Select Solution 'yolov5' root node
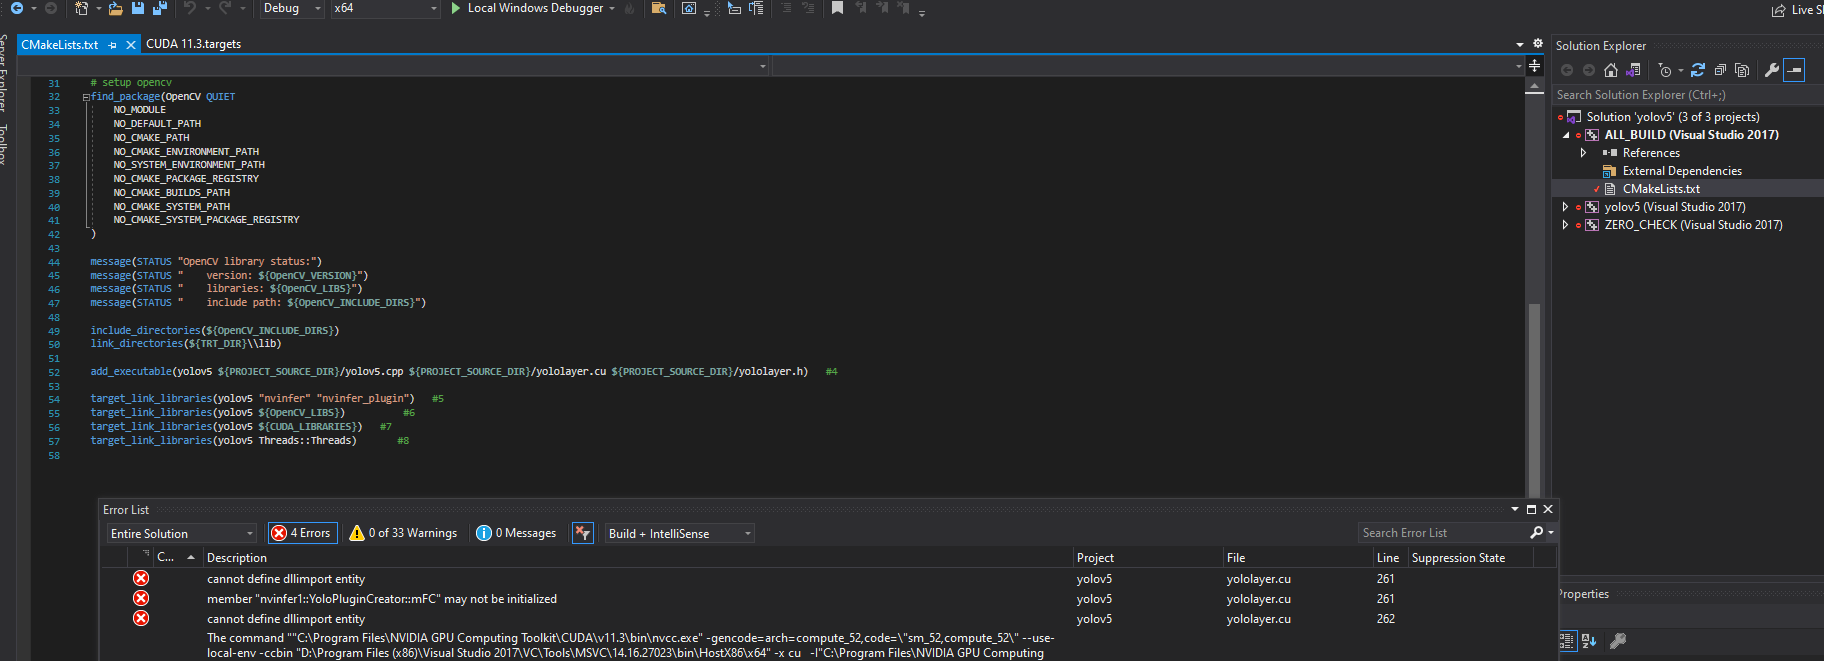This screenshot has height=661, width=1824. click(x=1673, y=117)
